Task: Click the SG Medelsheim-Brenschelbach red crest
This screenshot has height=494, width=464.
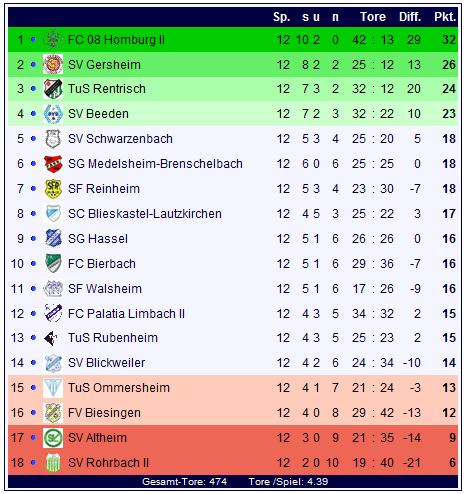Action: [53, 164]
